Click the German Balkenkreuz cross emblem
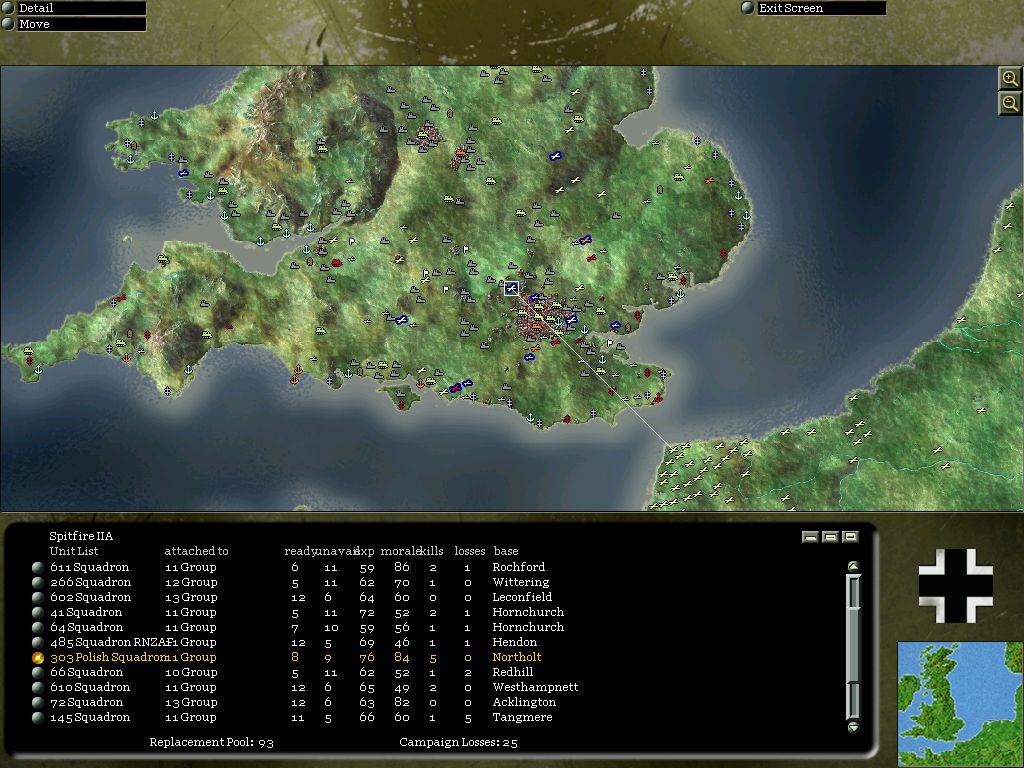This screenshot has height=768, width=1024. click(955, 586)
